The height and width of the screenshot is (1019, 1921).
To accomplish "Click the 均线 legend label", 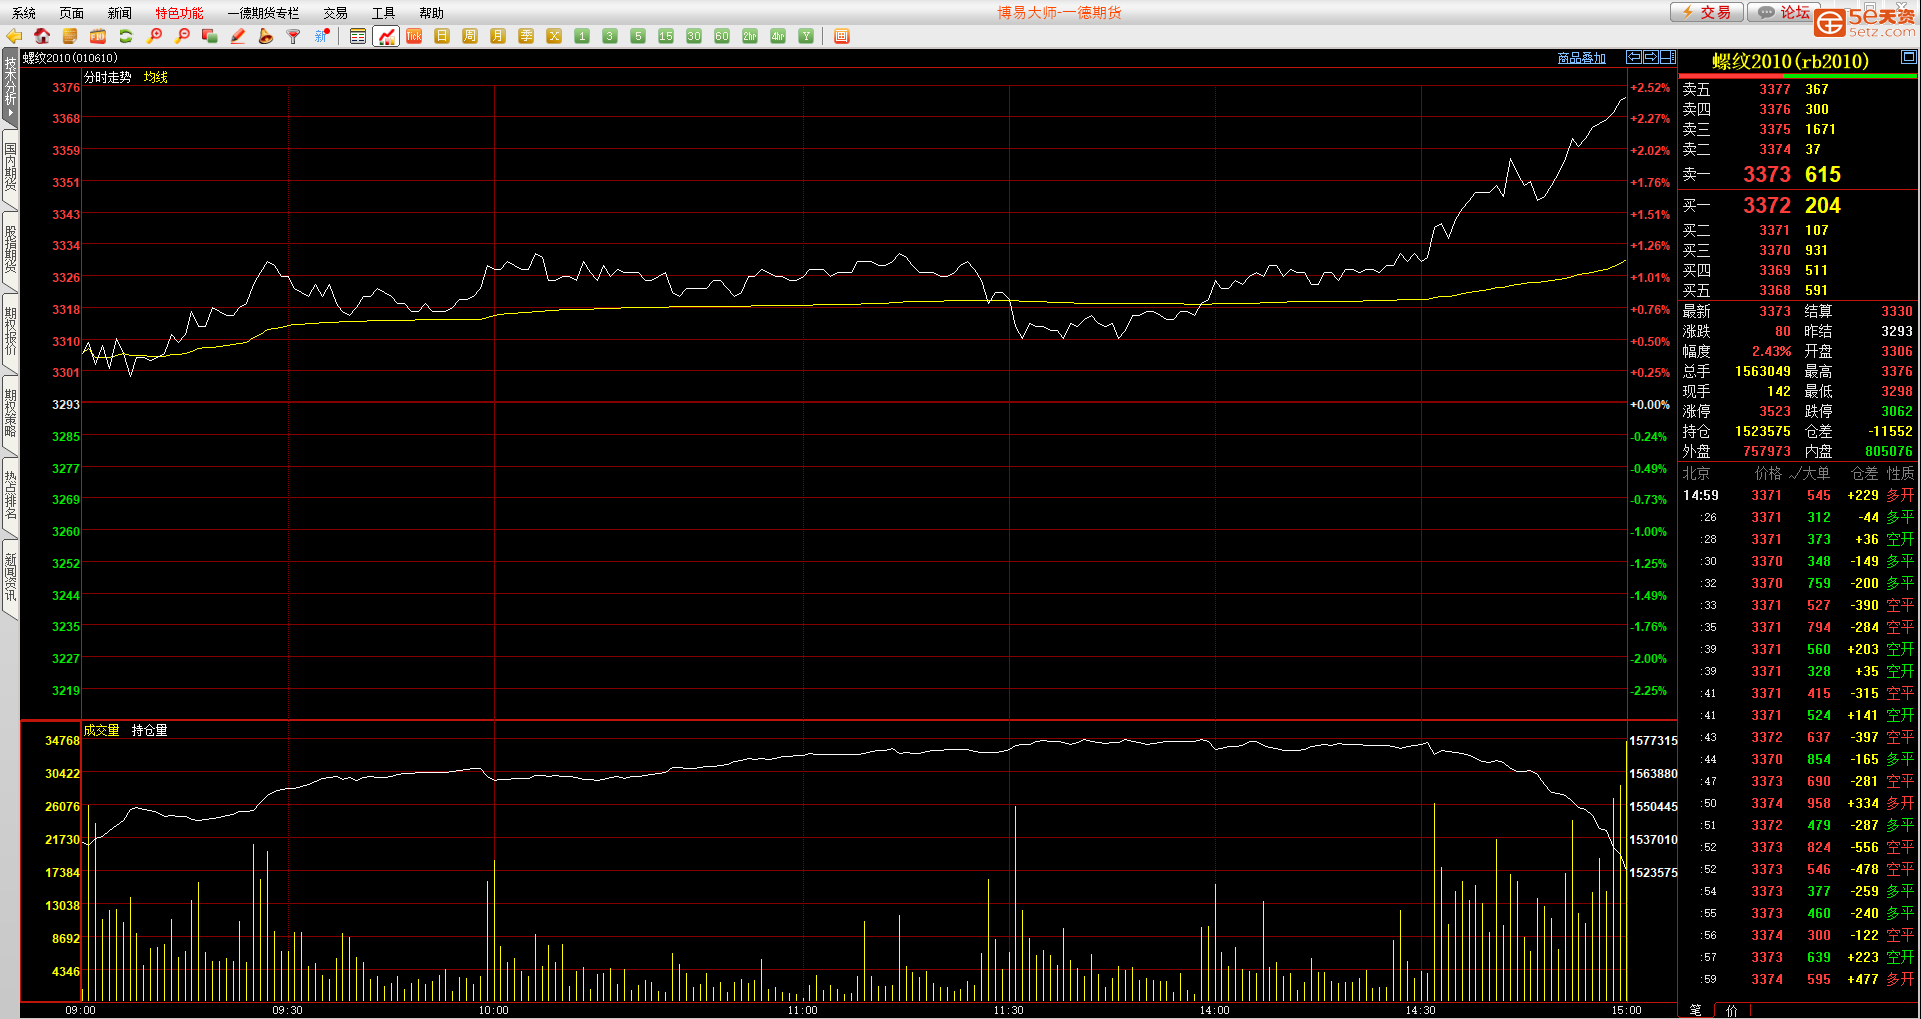I will 155,77.
